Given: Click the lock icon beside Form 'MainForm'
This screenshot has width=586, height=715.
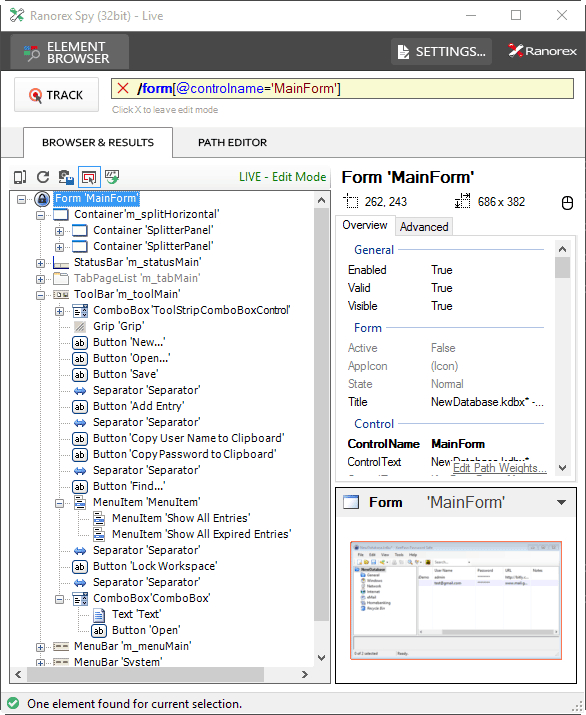Looking at the screenshot, I should tap(42, 199).
